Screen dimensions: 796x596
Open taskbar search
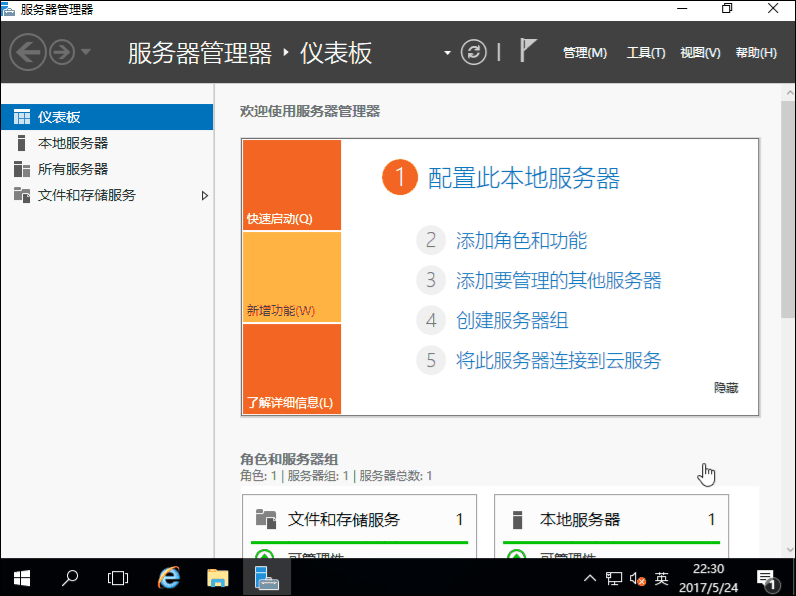pos(70,578)
